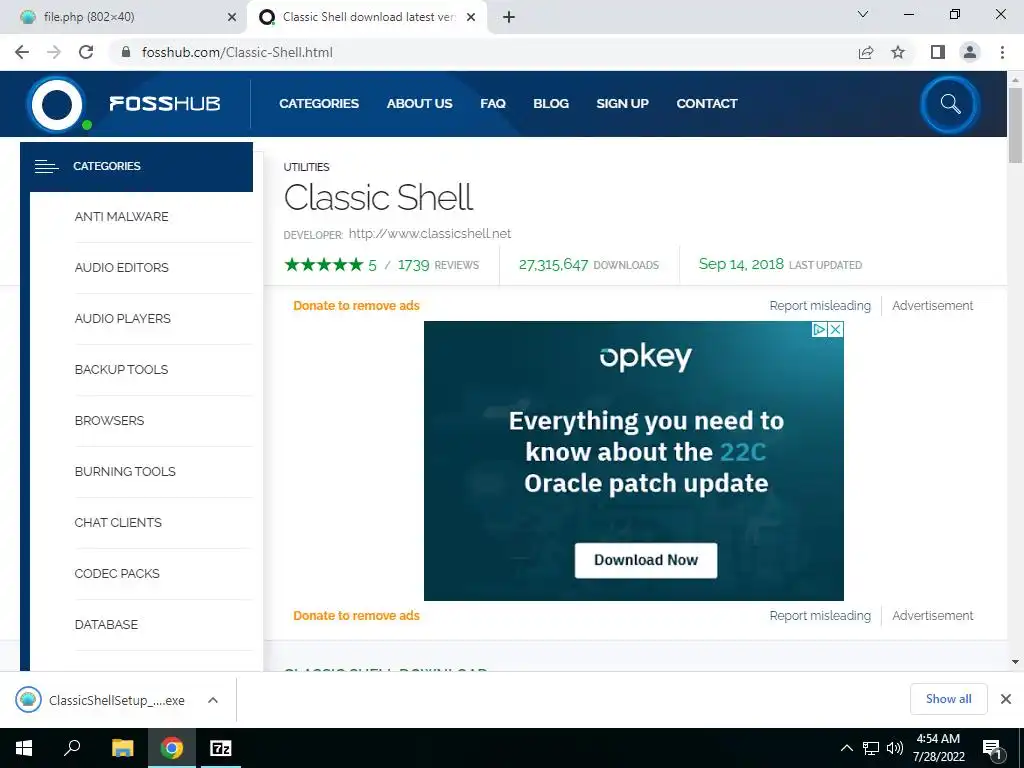Screen dimensions: 1024x768
Task: Select CHAT CLIENTS category
Action: click(x=118, y=522)
